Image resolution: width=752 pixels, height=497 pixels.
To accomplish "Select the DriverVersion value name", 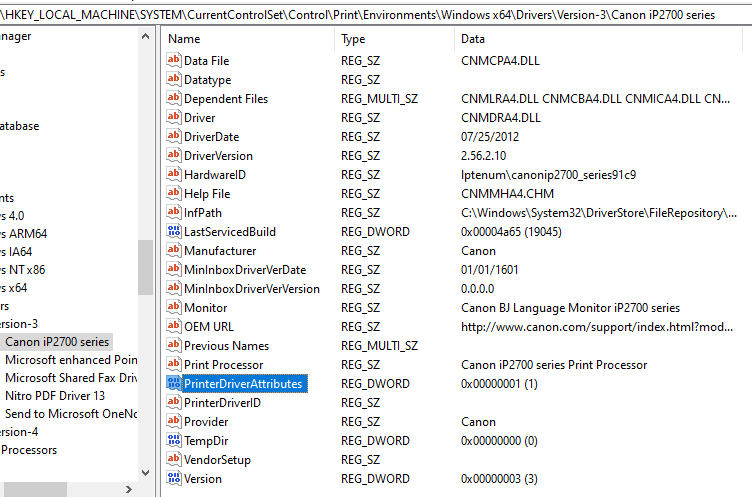I will pyautogui.click(x=218, y=156).
